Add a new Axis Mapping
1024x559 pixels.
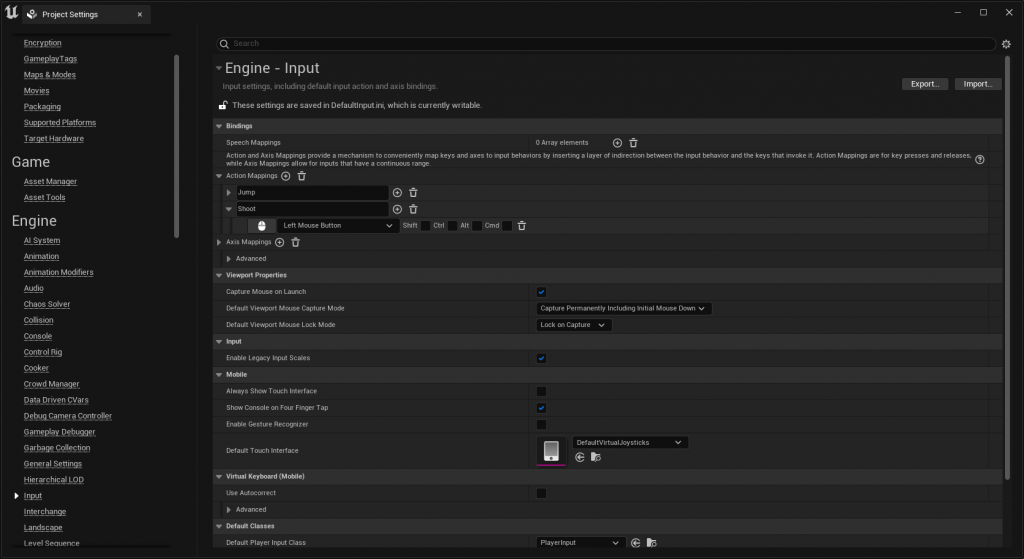[x=280, y=242]
